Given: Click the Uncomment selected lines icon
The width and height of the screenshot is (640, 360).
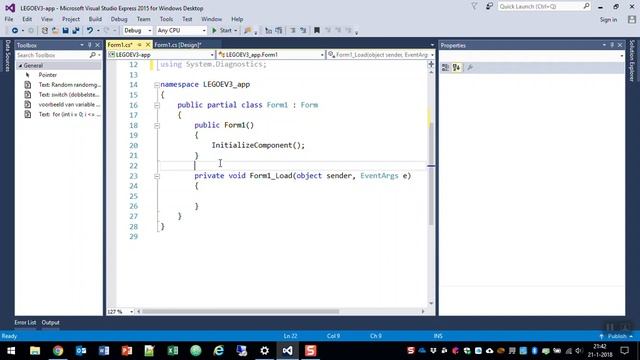Looking at the screenshot, I should tap(279, 31).
